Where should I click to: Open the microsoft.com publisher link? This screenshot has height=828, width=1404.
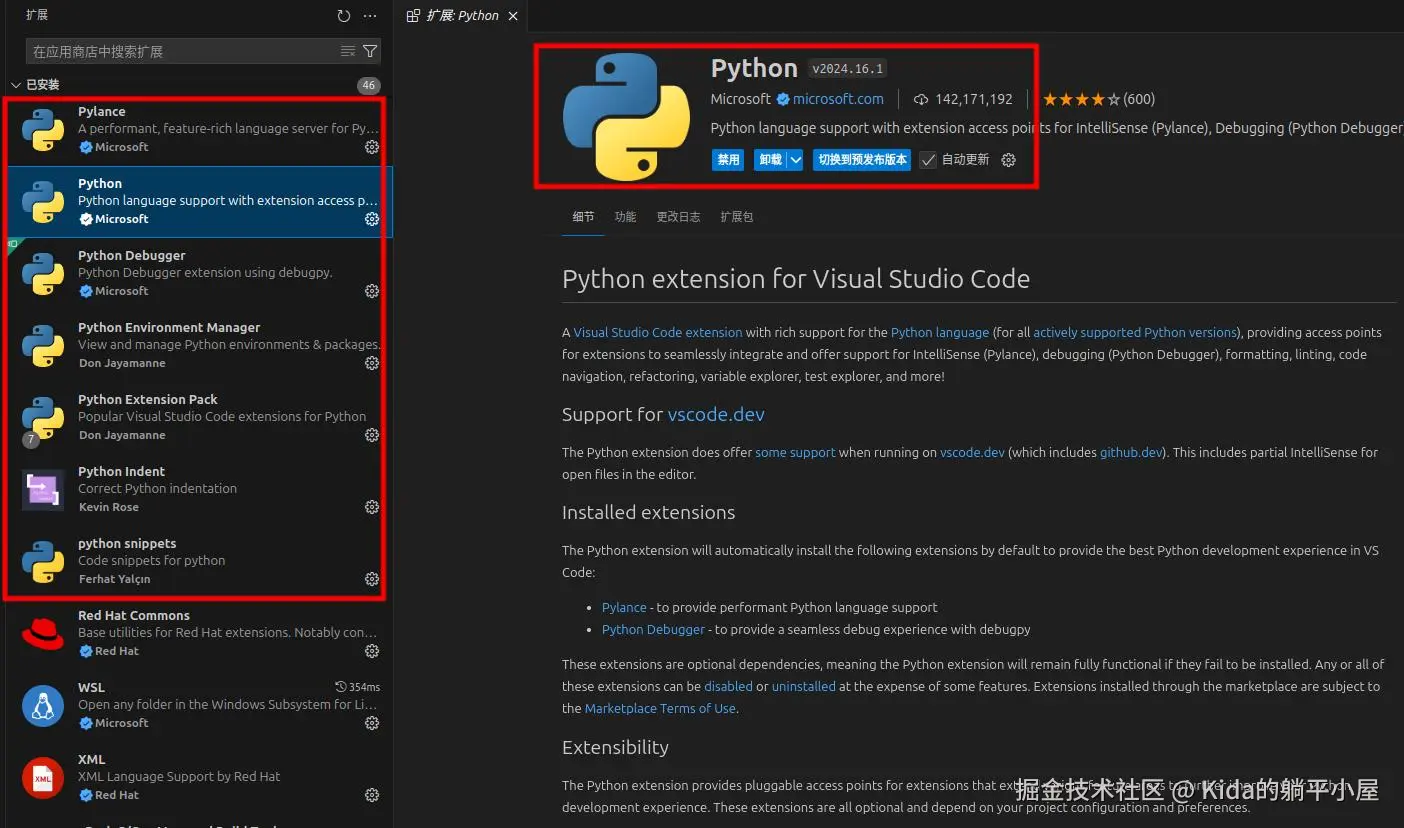point(838,99)
